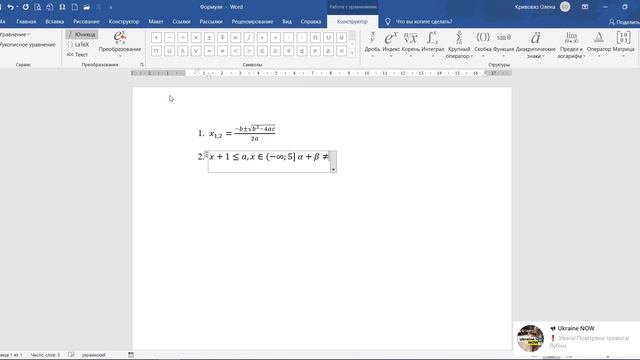Open the Преобразования group dialog launcher
The width and height of the screenshot is (640, 360).
[x=142, y=65]
